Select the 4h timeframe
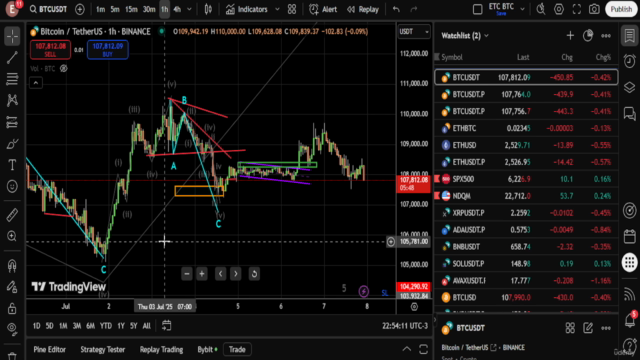The height and width of the screenshot is (360, 640). (177, 9)
